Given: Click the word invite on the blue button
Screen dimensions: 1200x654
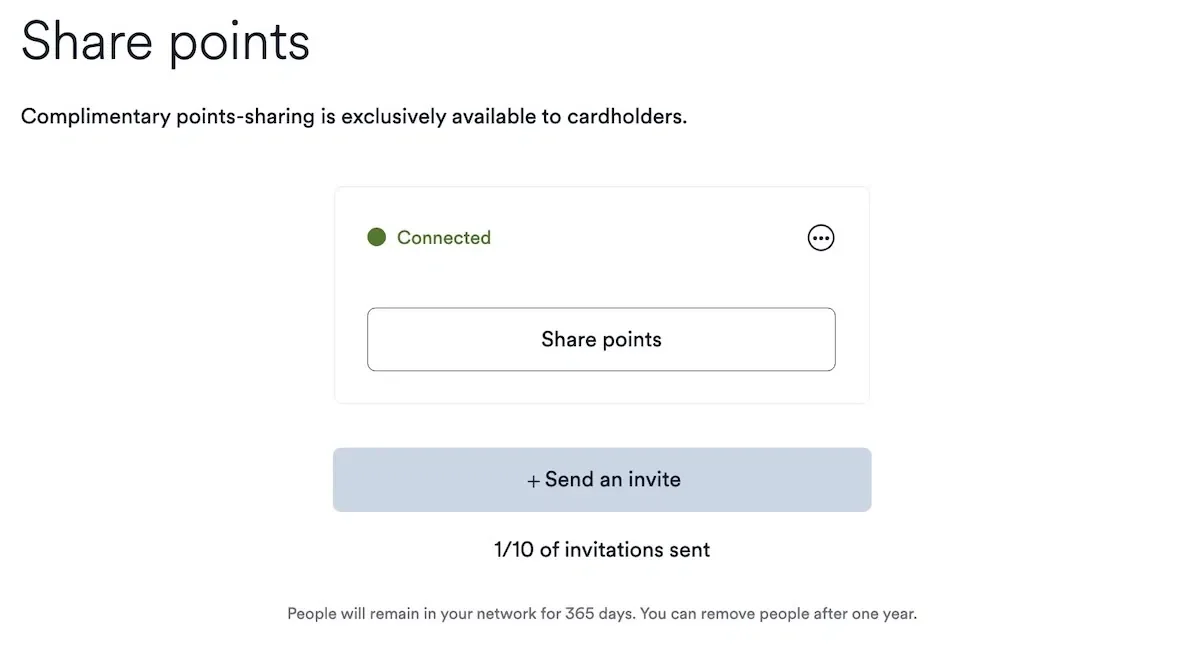Looking at the screenshot, I should [654, 480].
